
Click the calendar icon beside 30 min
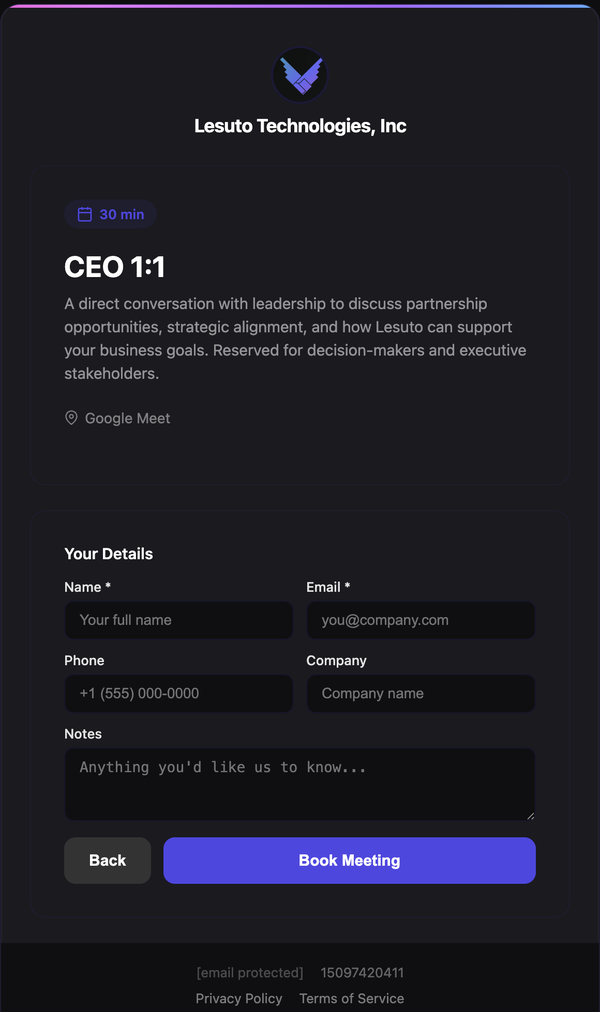(x=85, y=214)
